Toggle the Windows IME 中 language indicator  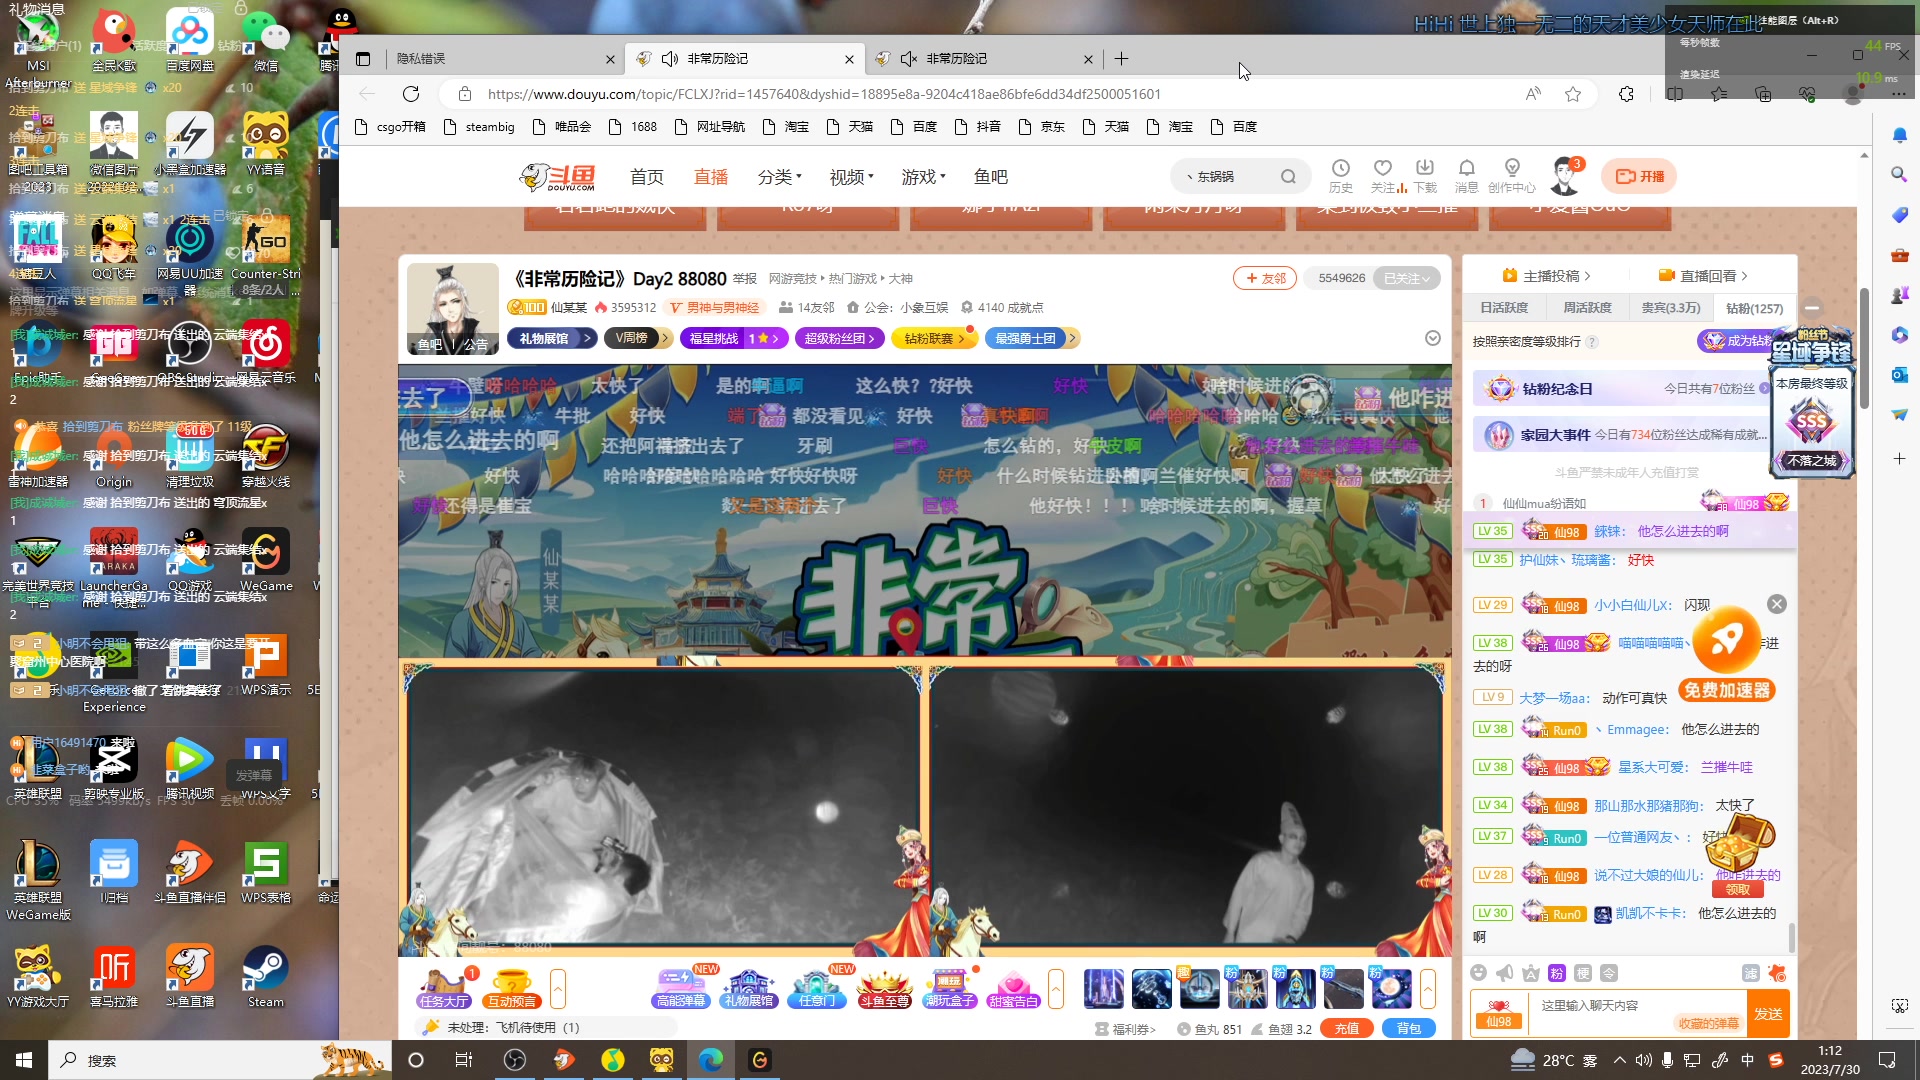point(1747,1060)
